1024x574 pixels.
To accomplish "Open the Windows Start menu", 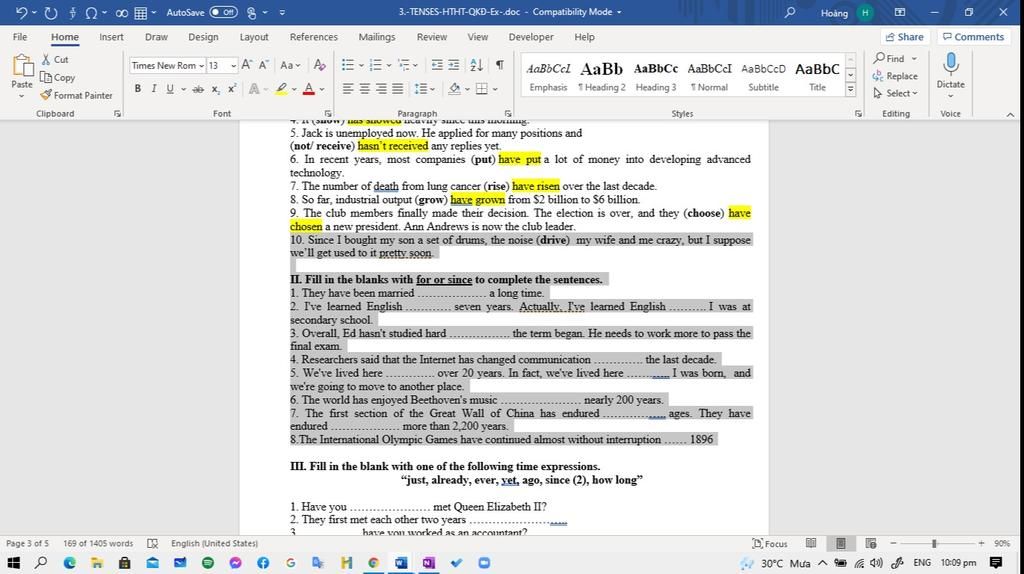I will [x=13, y=563].
